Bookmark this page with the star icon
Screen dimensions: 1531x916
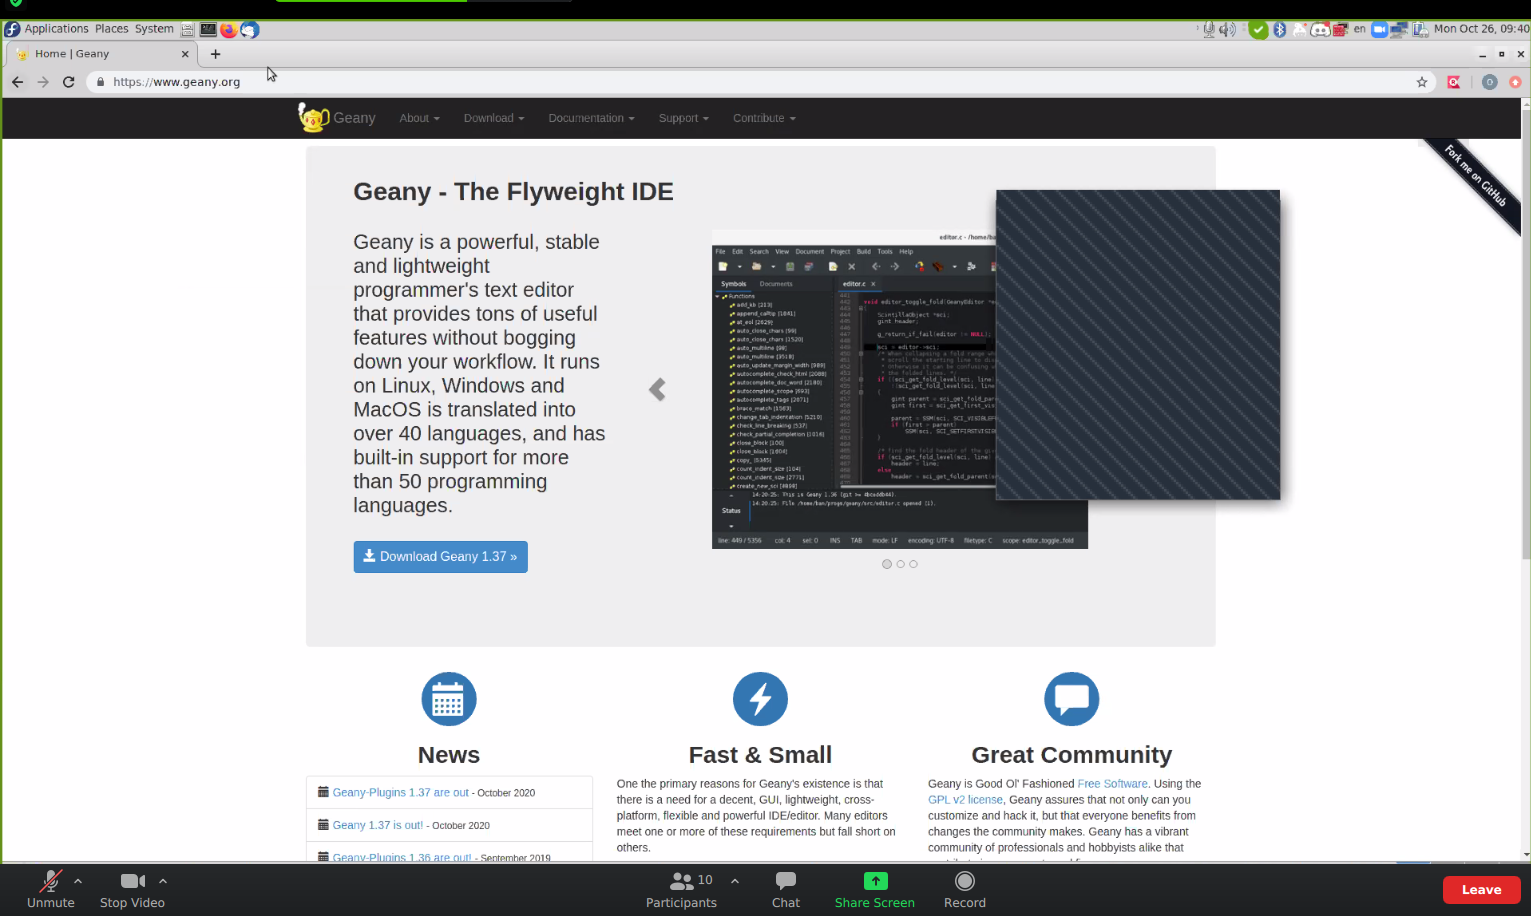click(x=1422, y=82)
